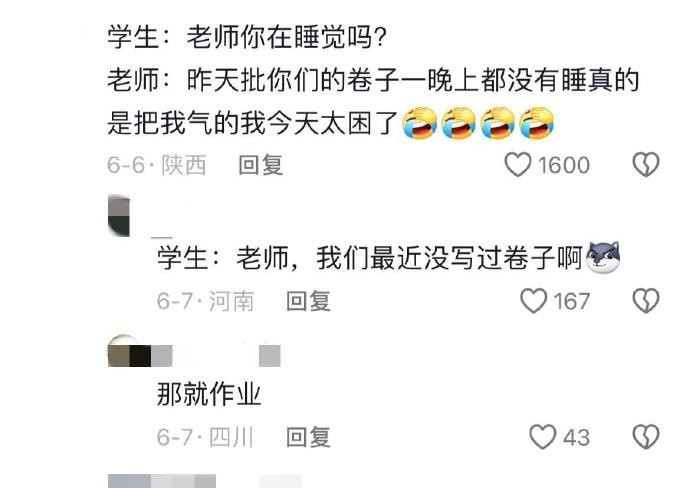This screenshot has width=690, height=488.
Task: Click the last laughing-crying emoji
Action: (x=536, y=123)
